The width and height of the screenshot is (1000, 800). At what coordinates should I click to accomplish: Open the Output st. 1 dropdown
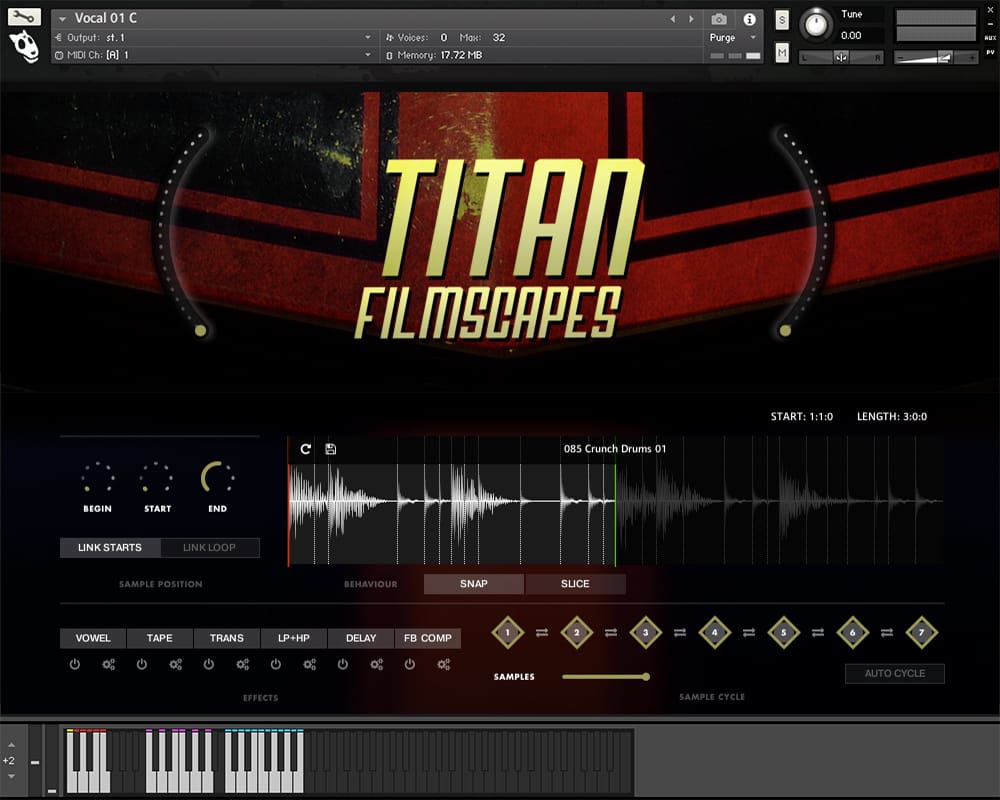tap(368, 37)
